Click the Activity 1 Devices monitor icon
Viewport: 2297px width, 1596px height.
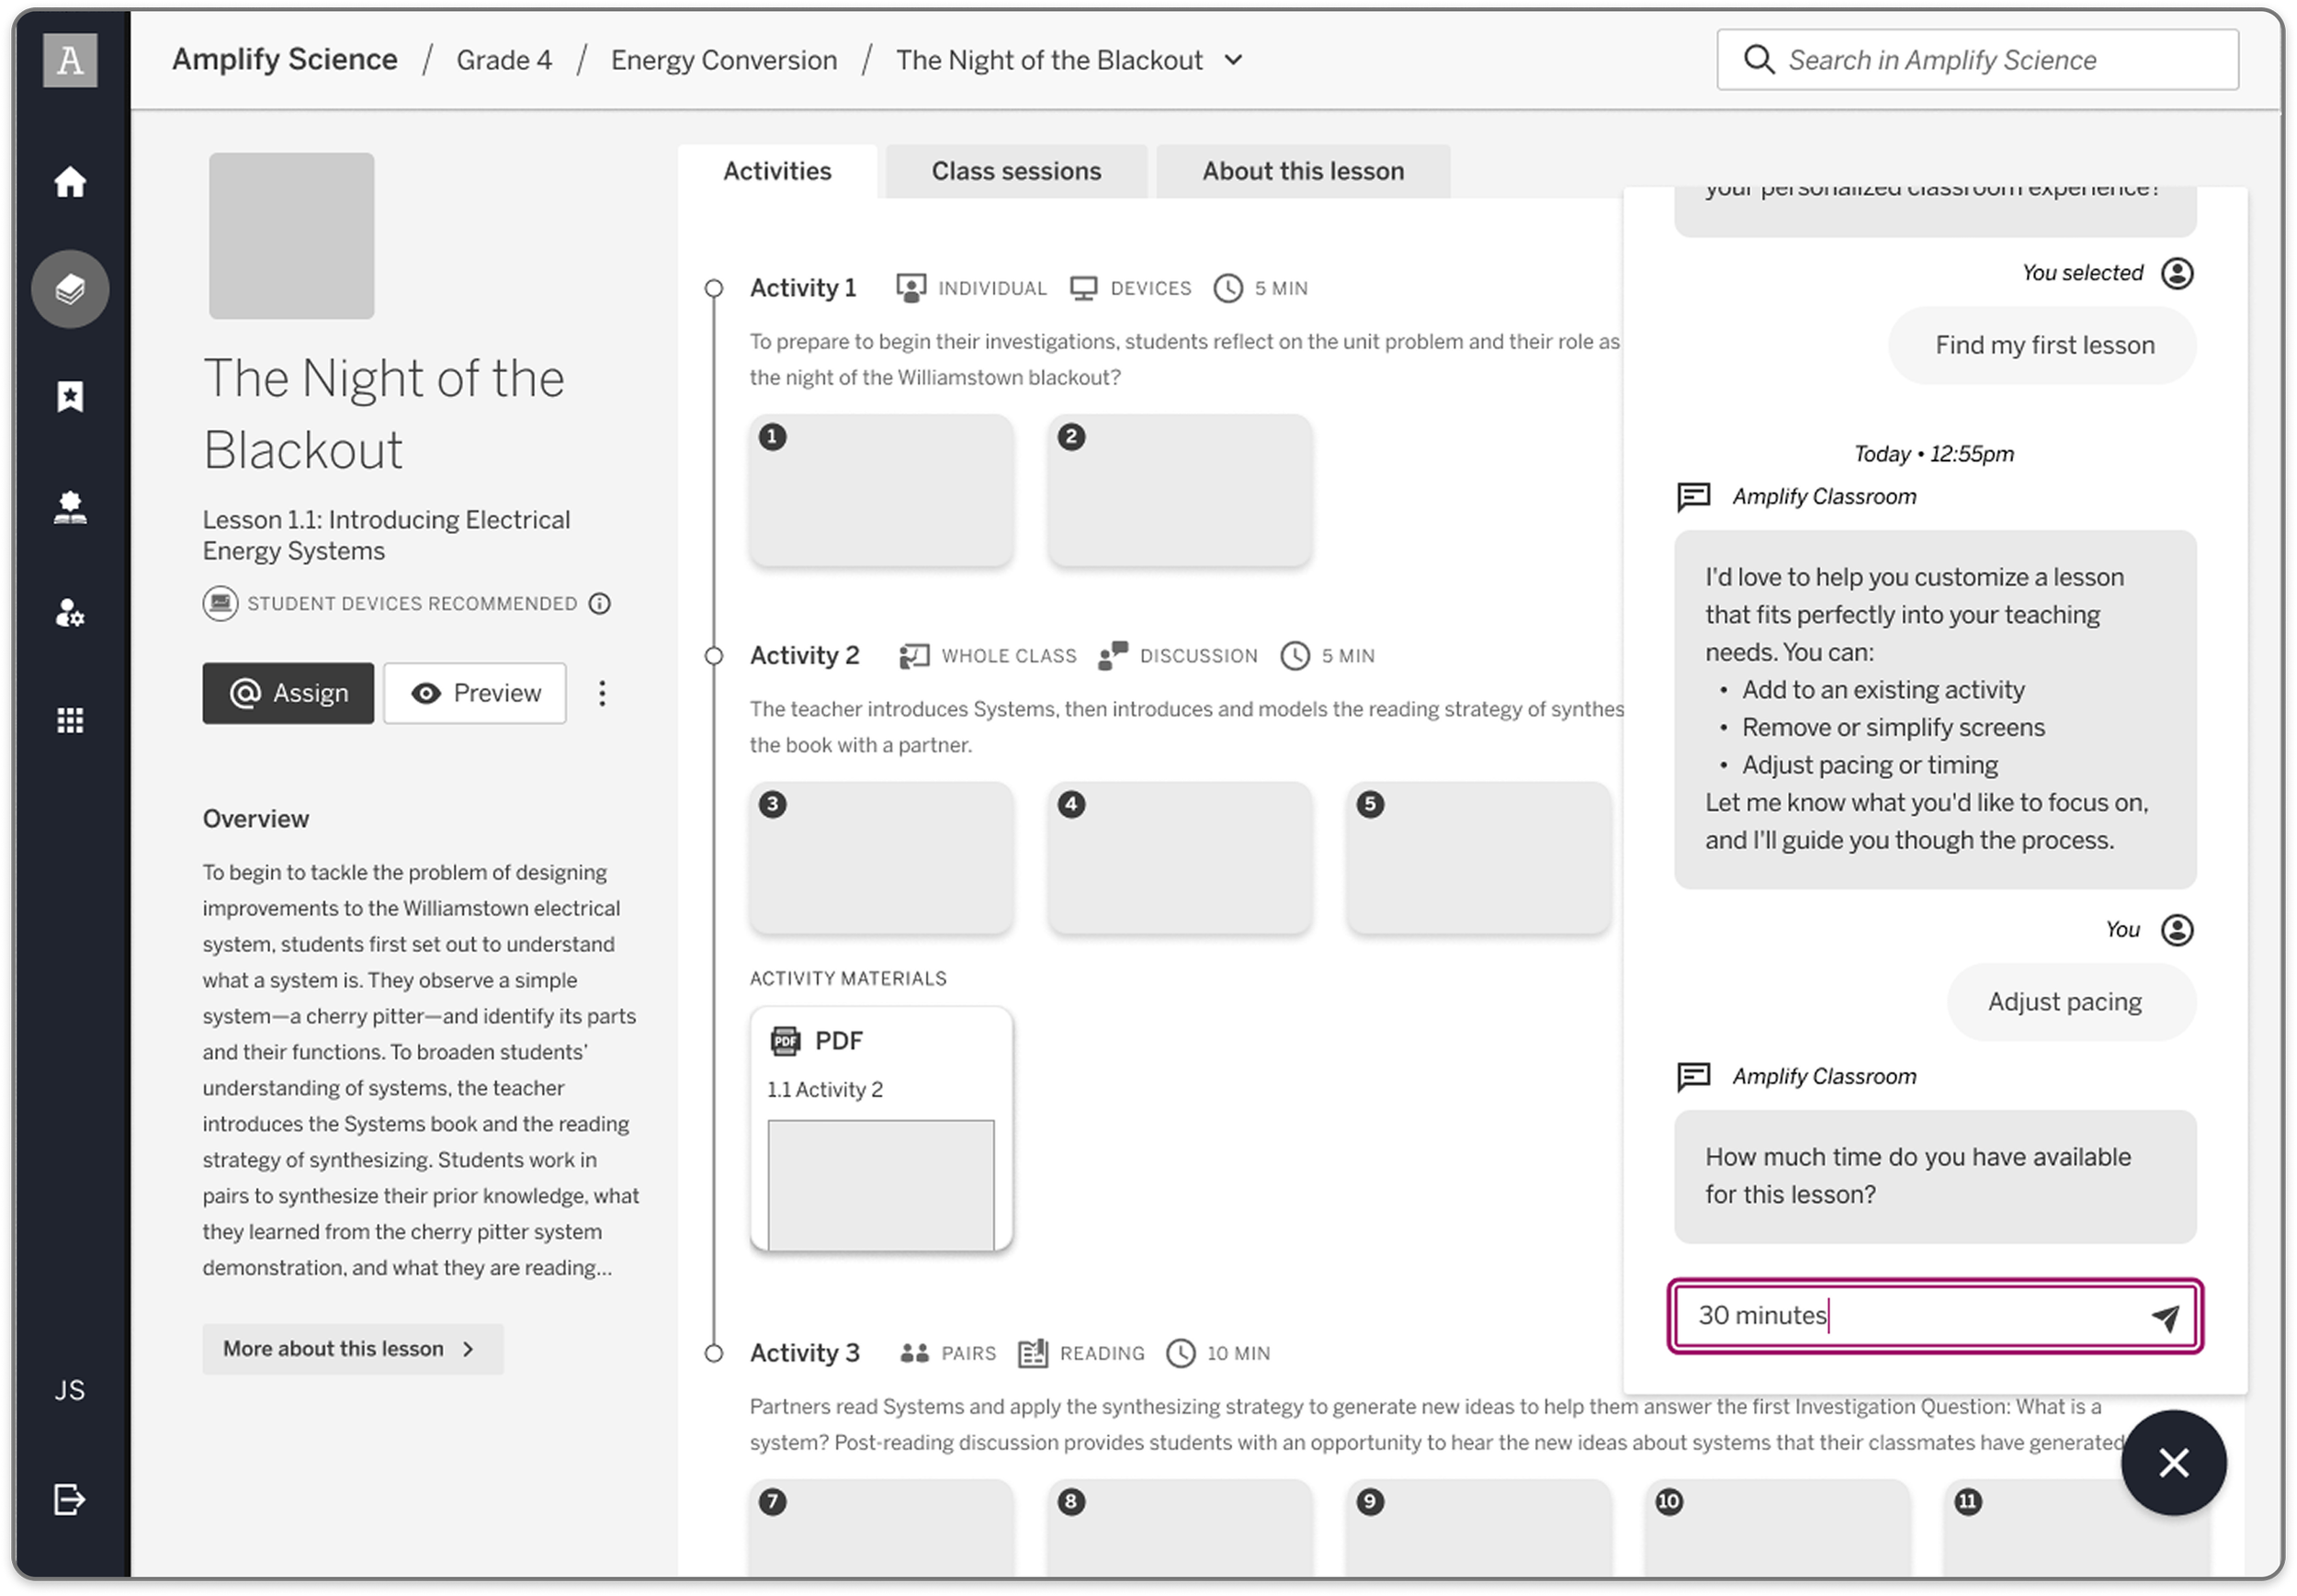(x=1084, y=288)
